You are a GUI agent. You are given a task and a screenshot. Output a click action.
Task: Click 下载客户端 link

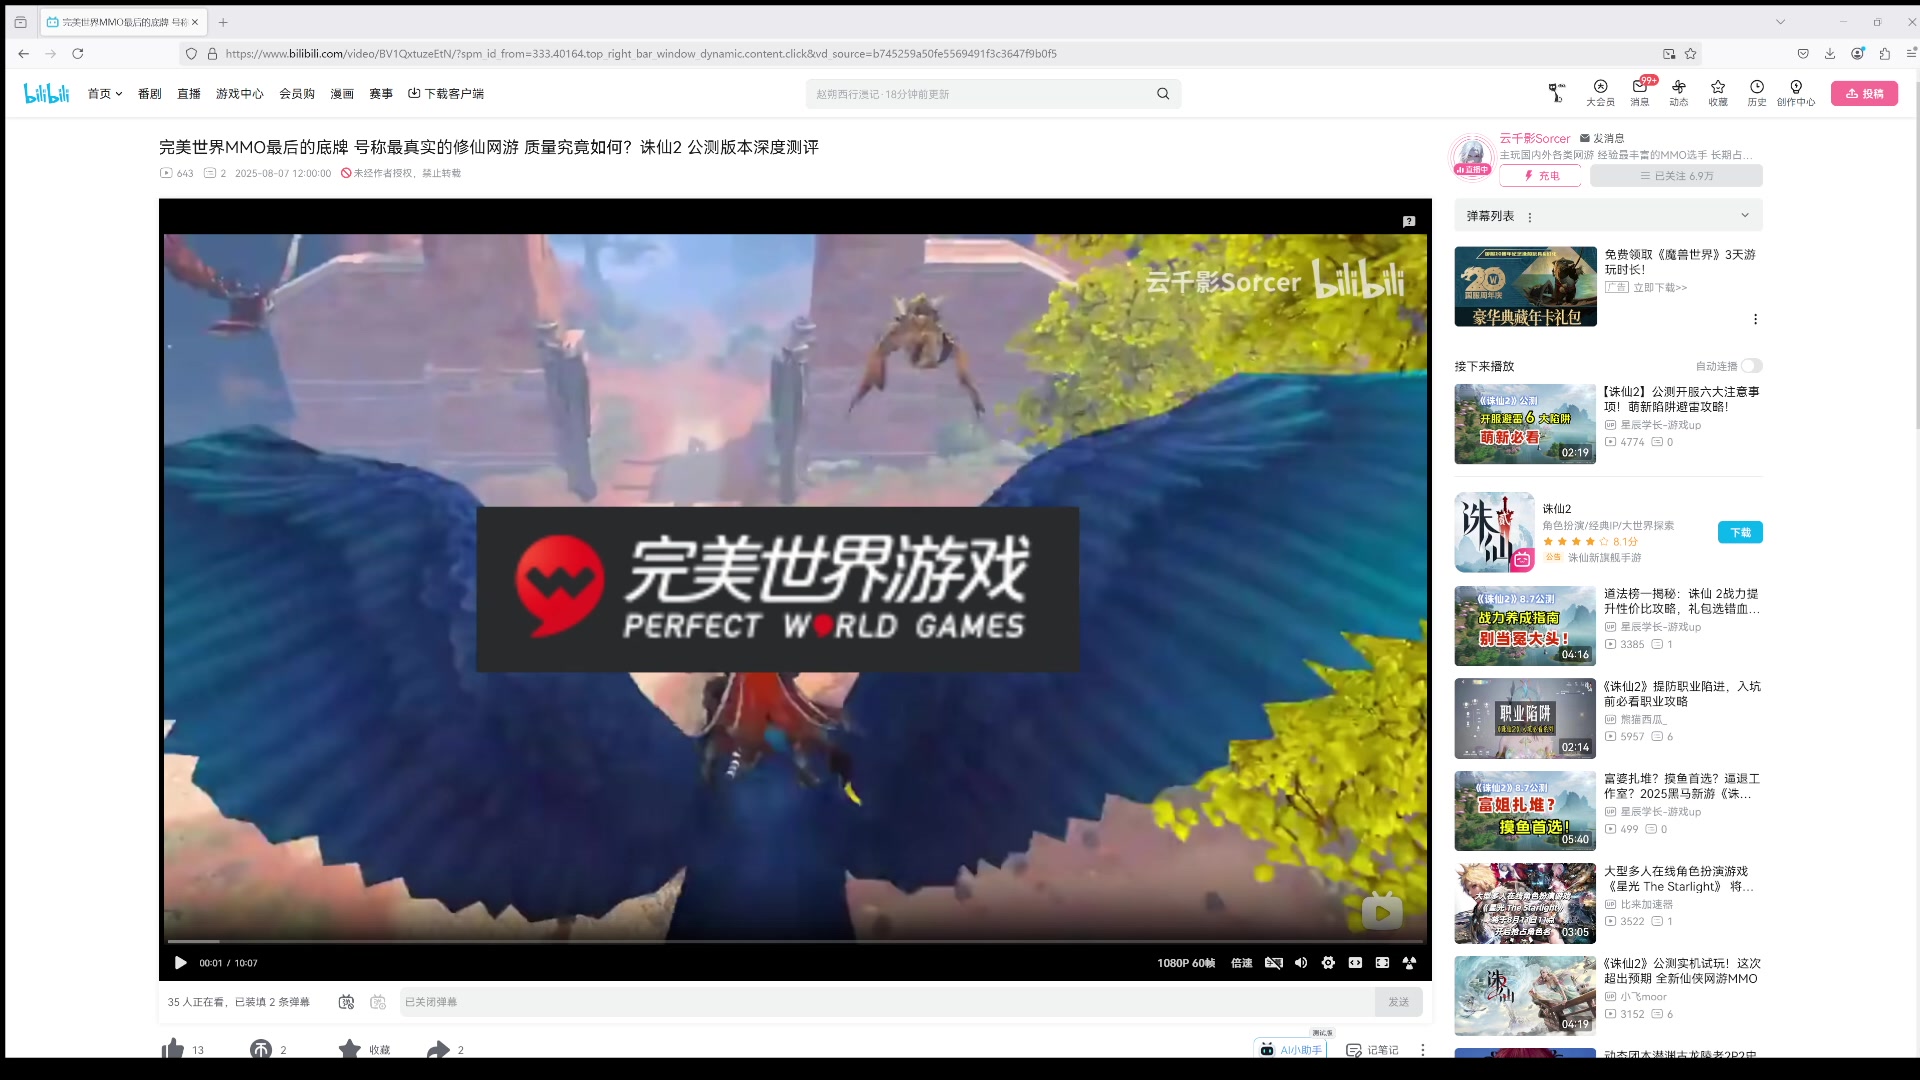[x=446, y=93]
